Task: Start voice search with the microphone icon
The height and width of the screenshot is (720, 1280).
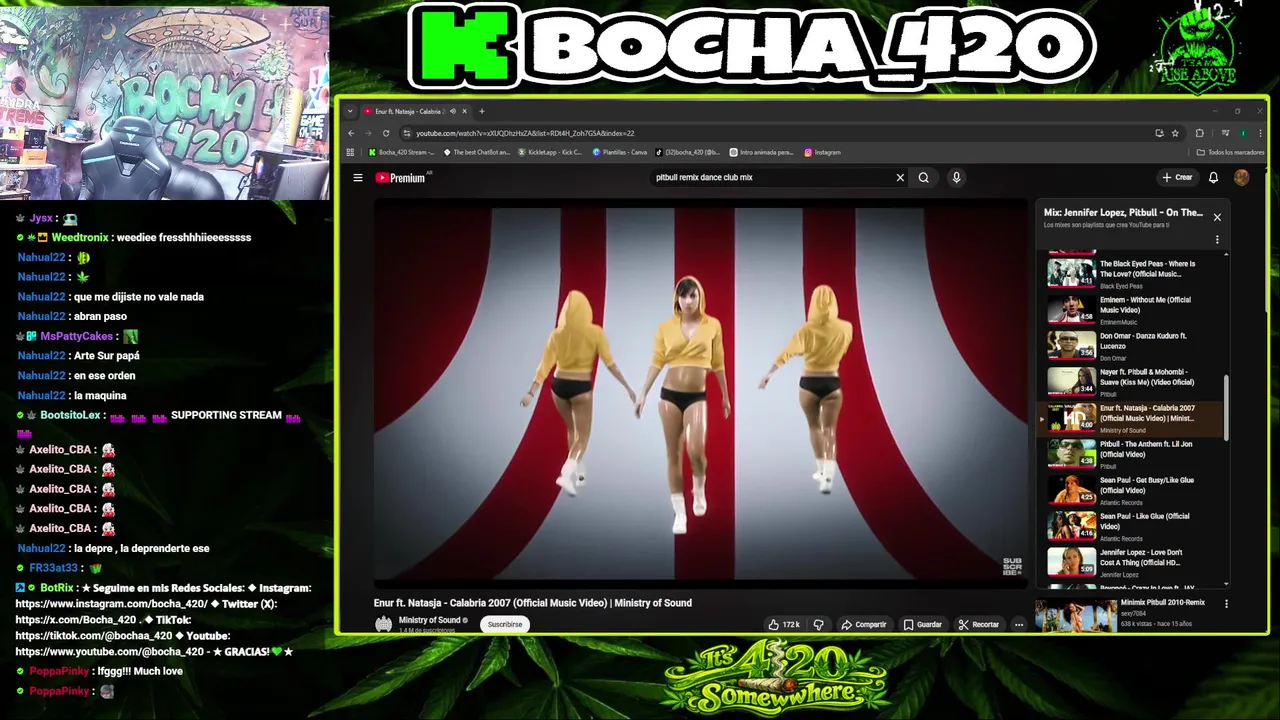Action: (956, 178)
